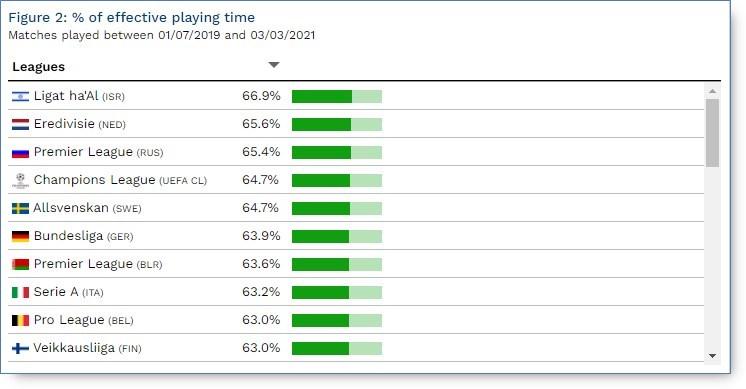Click the Ligat ha'Al 66.9% progress bar

coord(337,97)
